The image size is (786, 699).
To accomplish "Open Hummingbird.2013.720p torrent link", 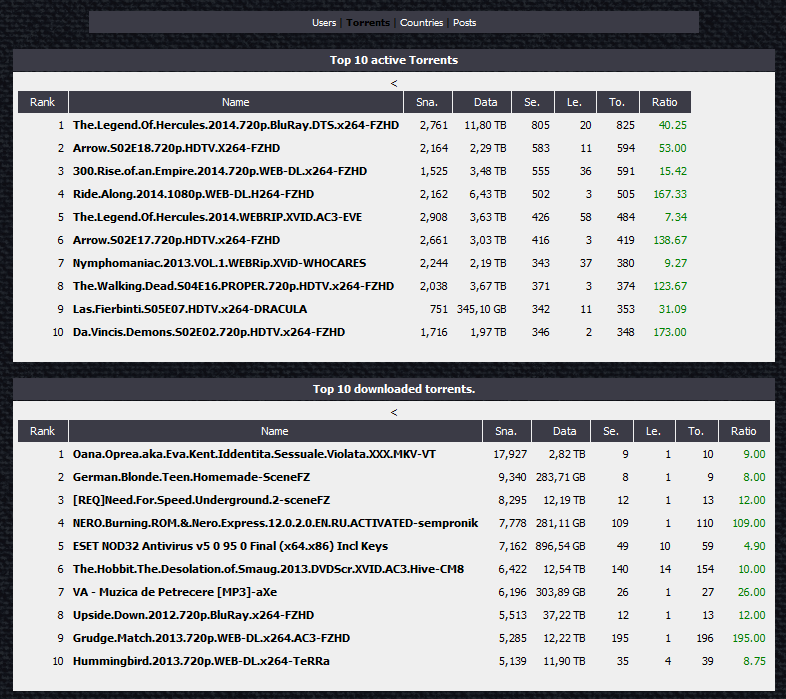I will click(201, 661).
